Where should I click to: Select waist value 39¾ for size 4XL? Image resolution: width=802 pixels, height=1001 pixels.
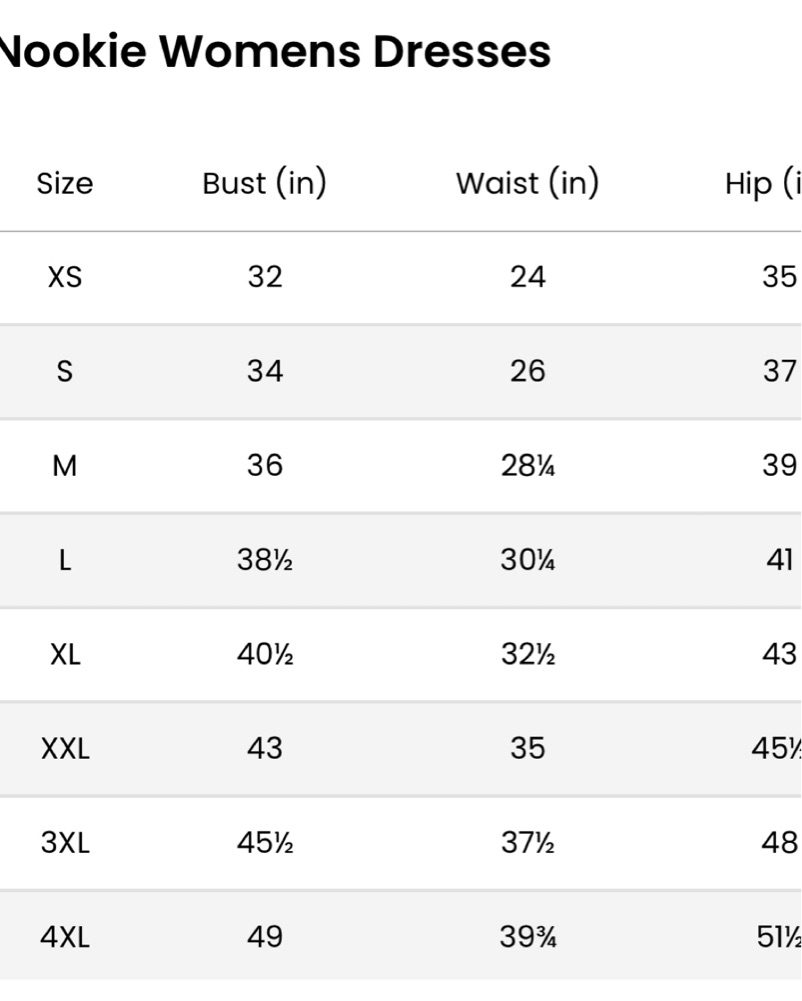[x=528, y=937]
